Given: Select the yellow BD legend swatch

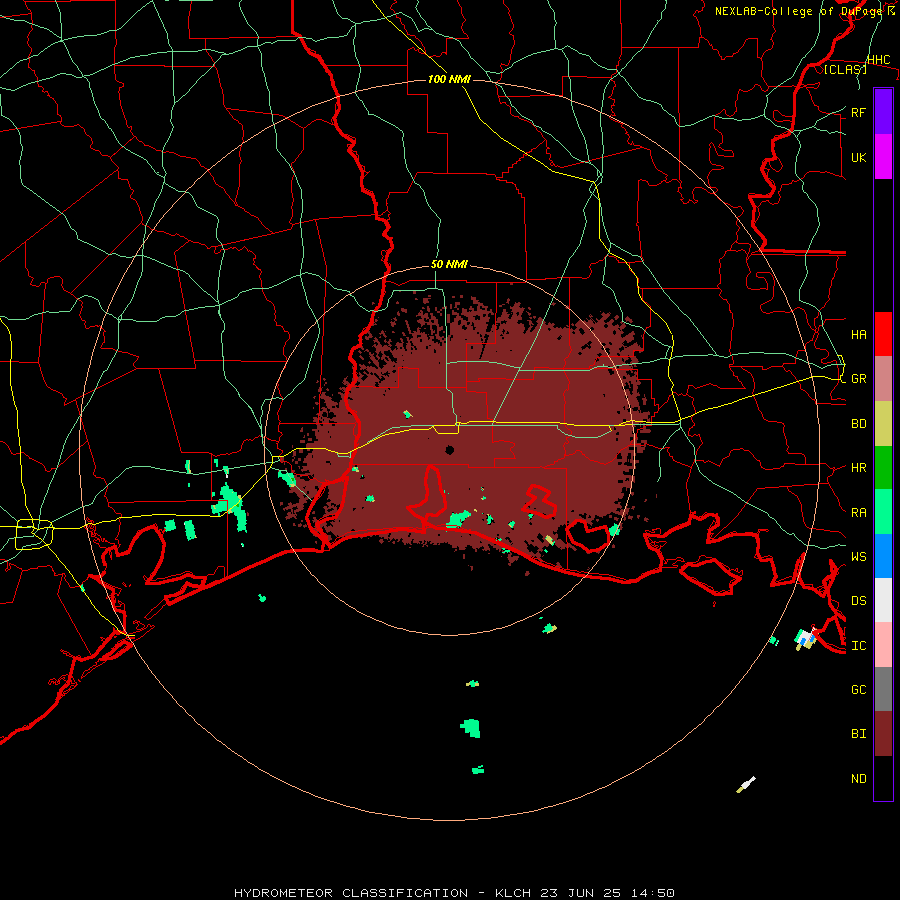Looking at the screenshot, I should click(x=883, y=423).
